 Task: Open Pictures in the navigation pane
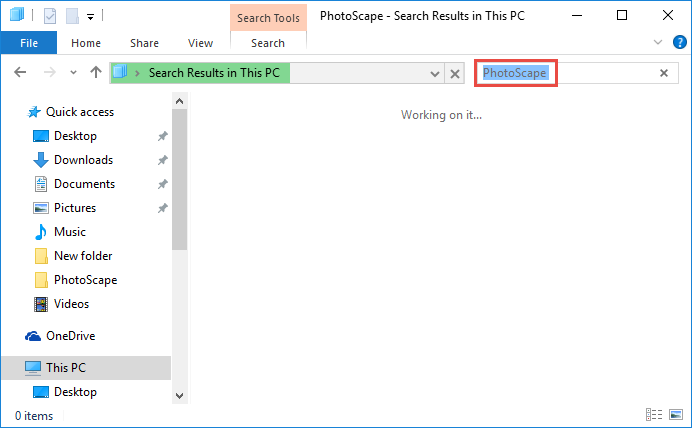75,208
